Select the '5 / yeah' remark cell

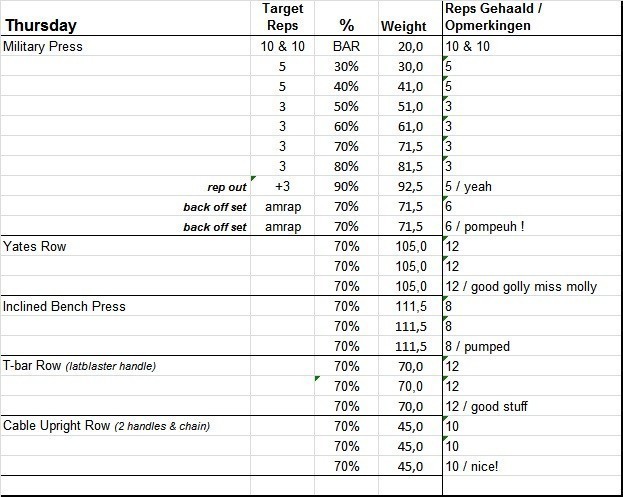469,186
